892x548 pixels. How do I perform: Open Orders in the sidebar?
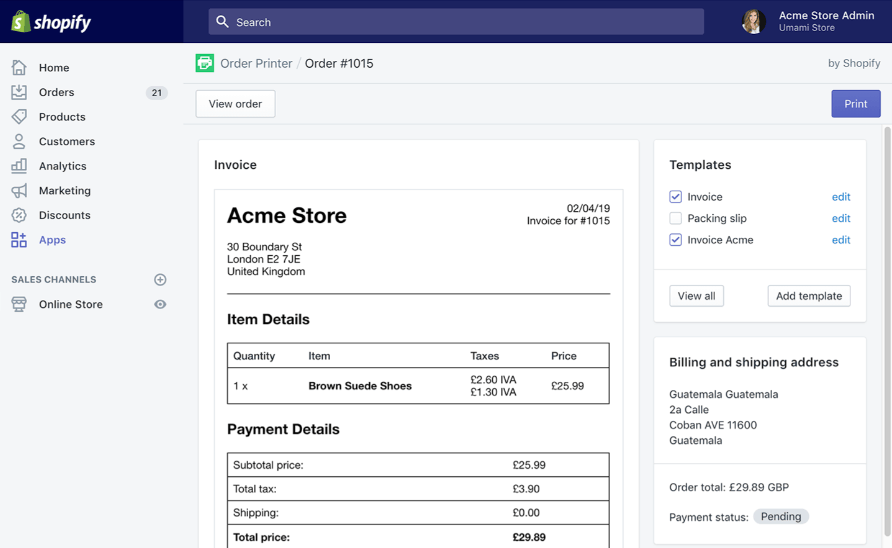56,92
